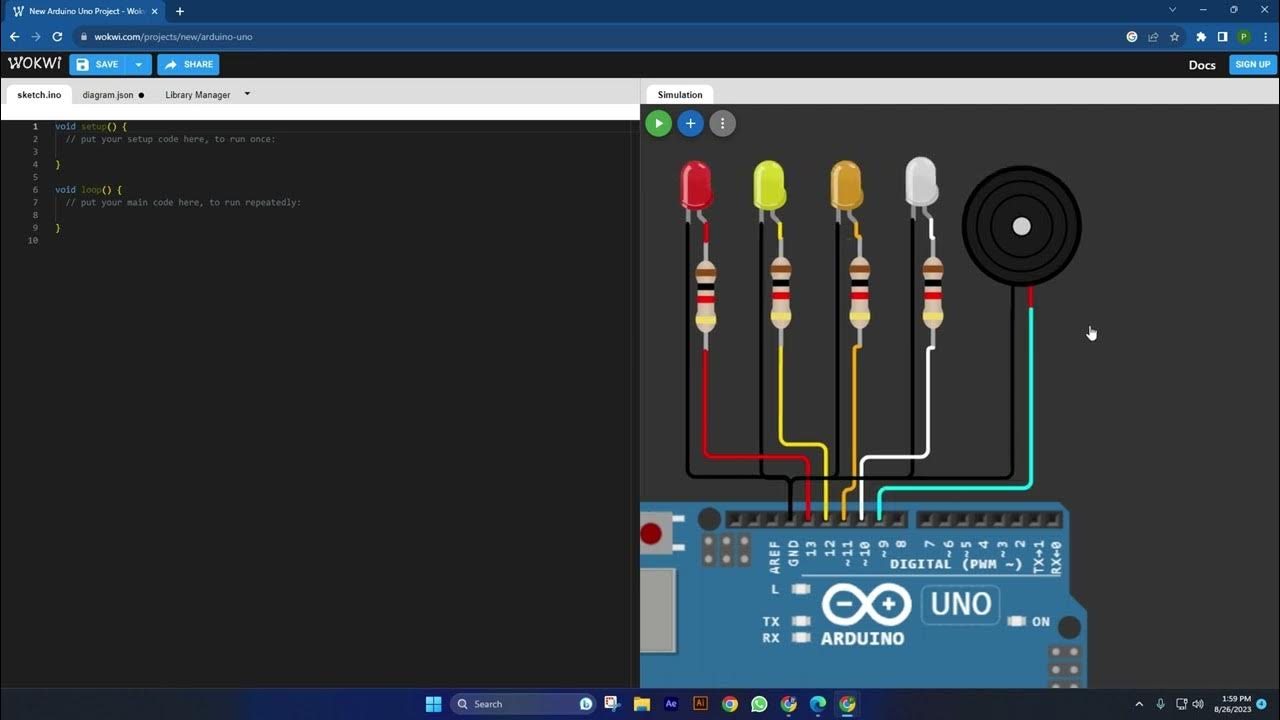The width and height of the screenshot is (1280, 720).
Task: Click the Wokwi logo
Action: click(35, 64)
